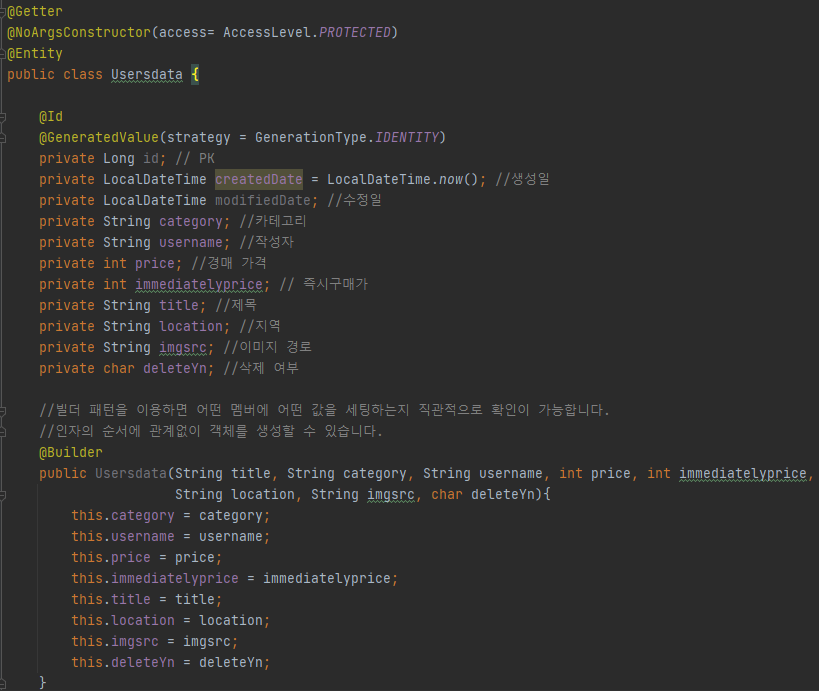Click the AccessLevel class reference
819x691 pixels.
pos(267,32)
